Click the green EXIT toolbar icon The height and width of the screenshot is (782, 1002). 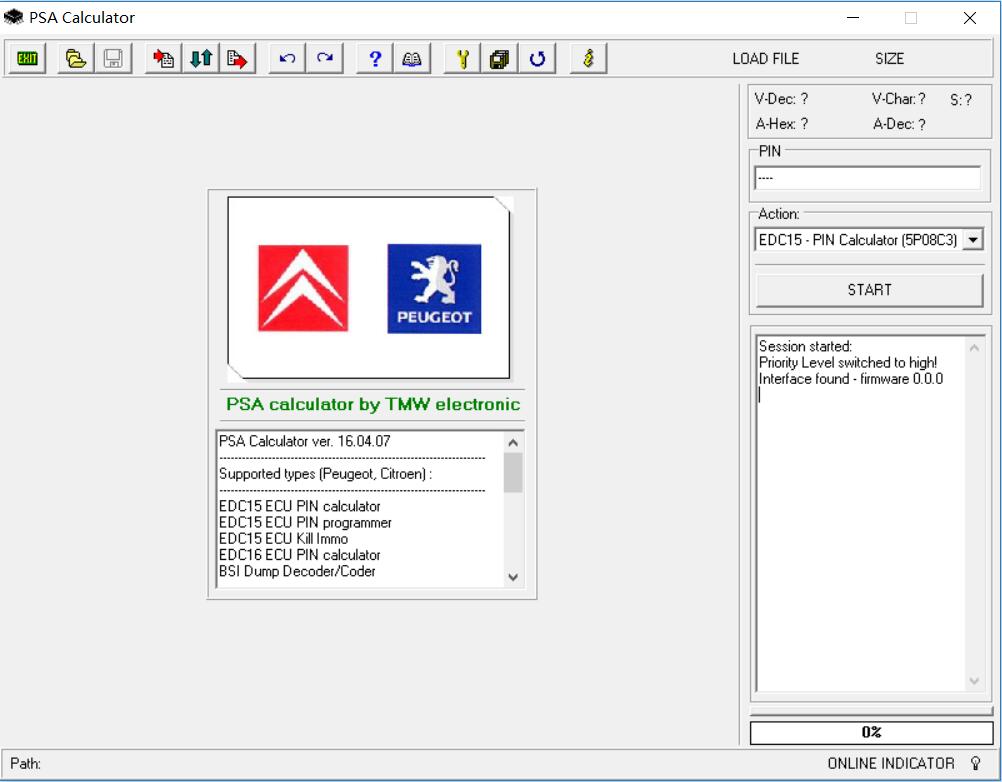tap(27, 59)
